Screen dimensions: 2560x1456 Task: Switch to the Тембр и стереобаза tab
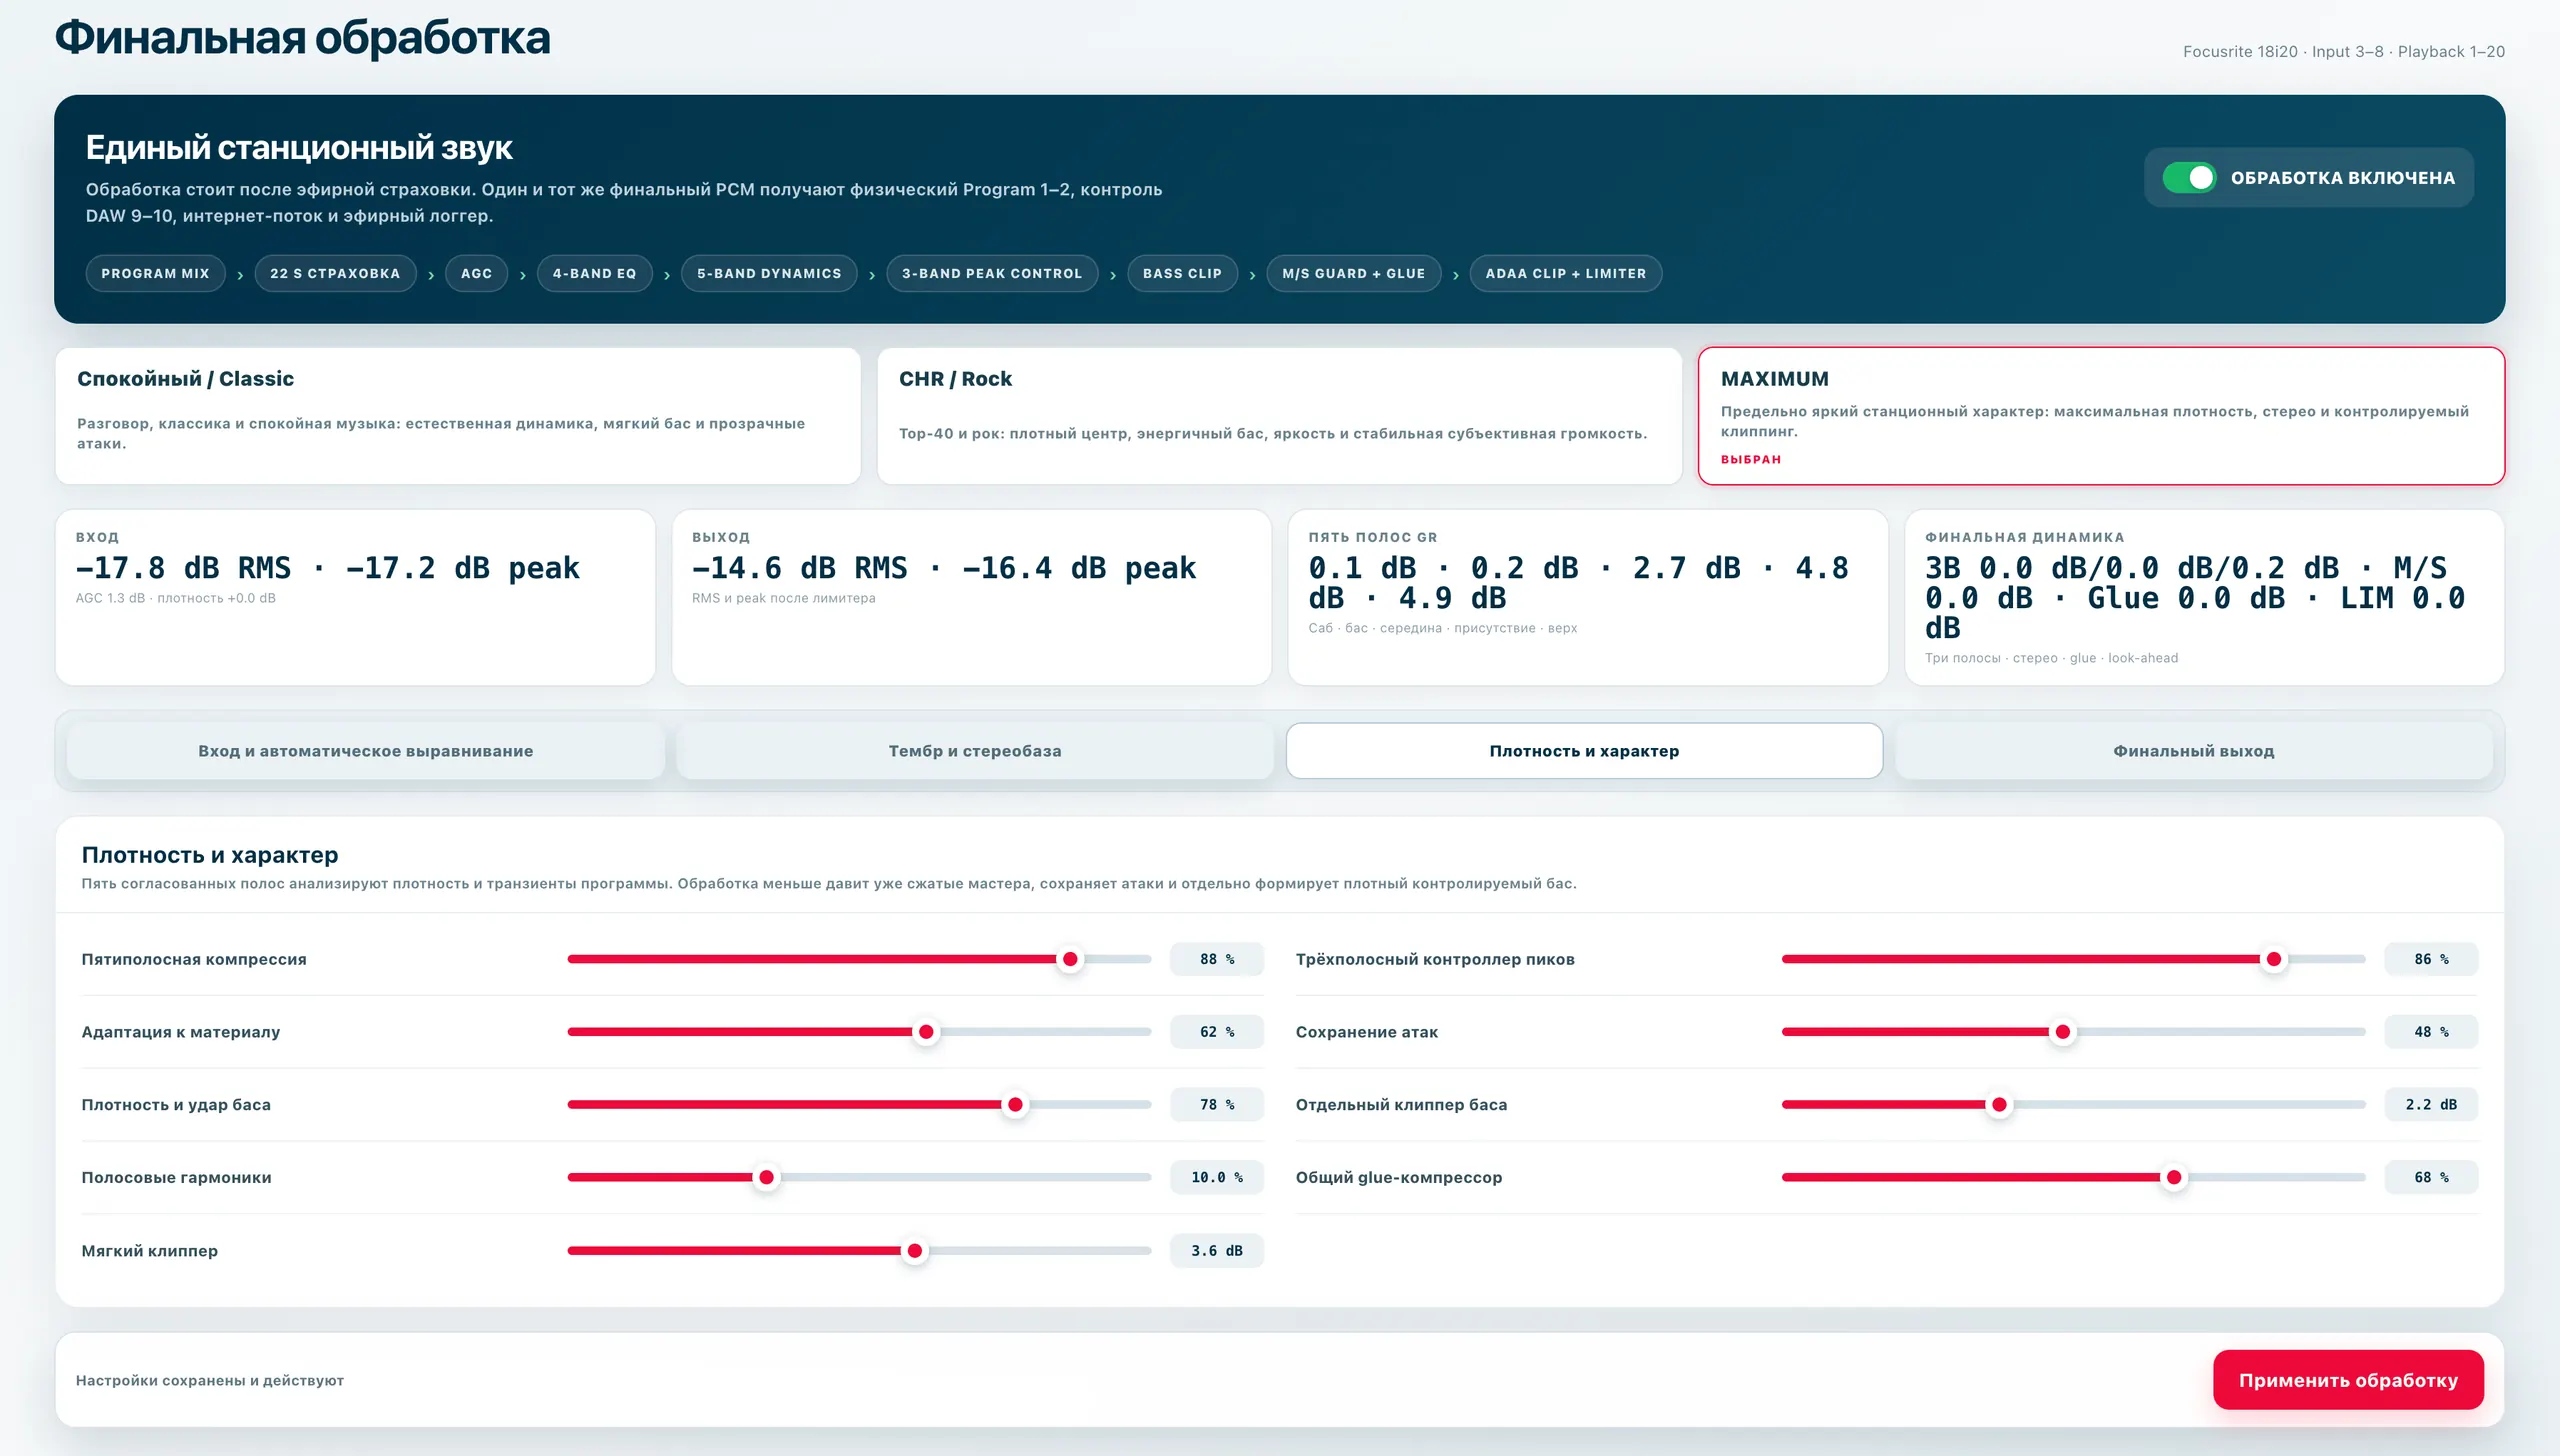[x=975, y=751]
